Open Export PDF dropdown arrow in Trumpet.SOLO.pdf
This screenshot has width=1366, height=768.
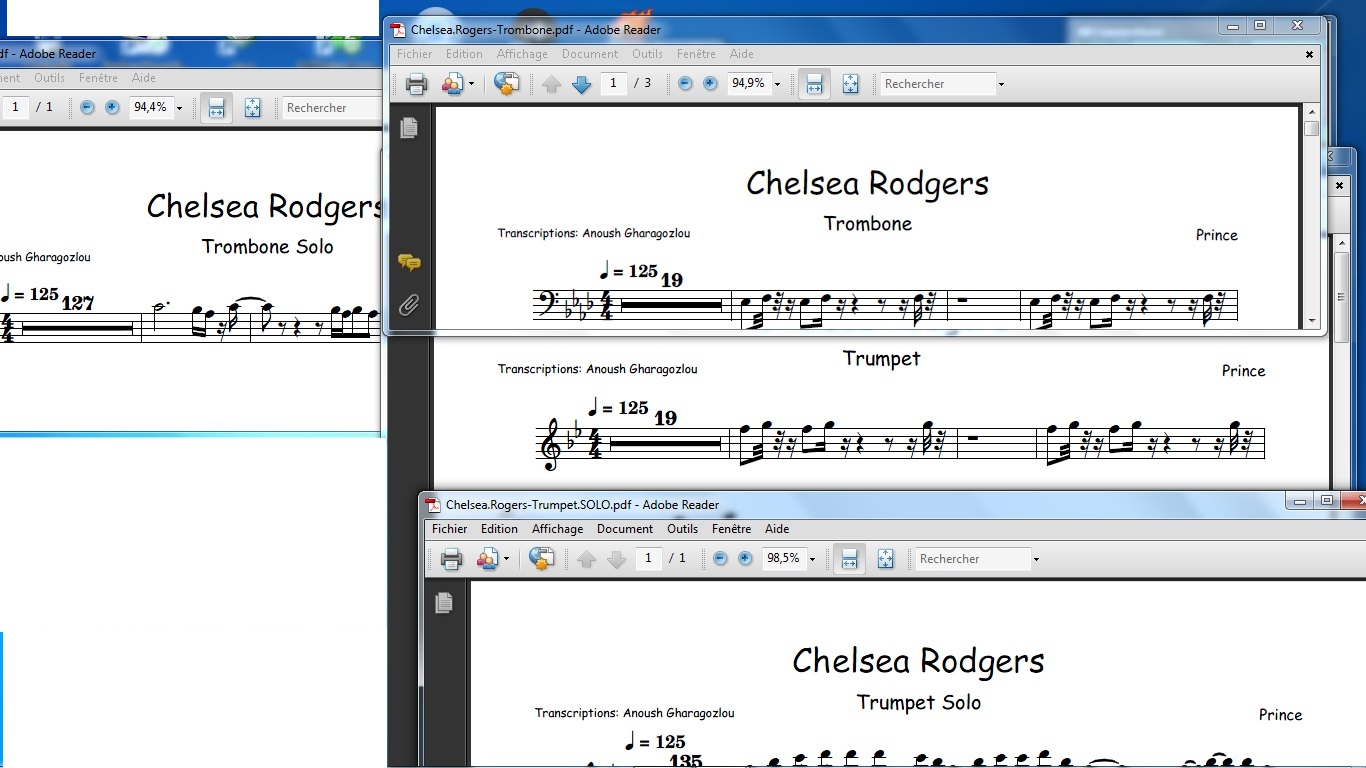coord(506,559)
